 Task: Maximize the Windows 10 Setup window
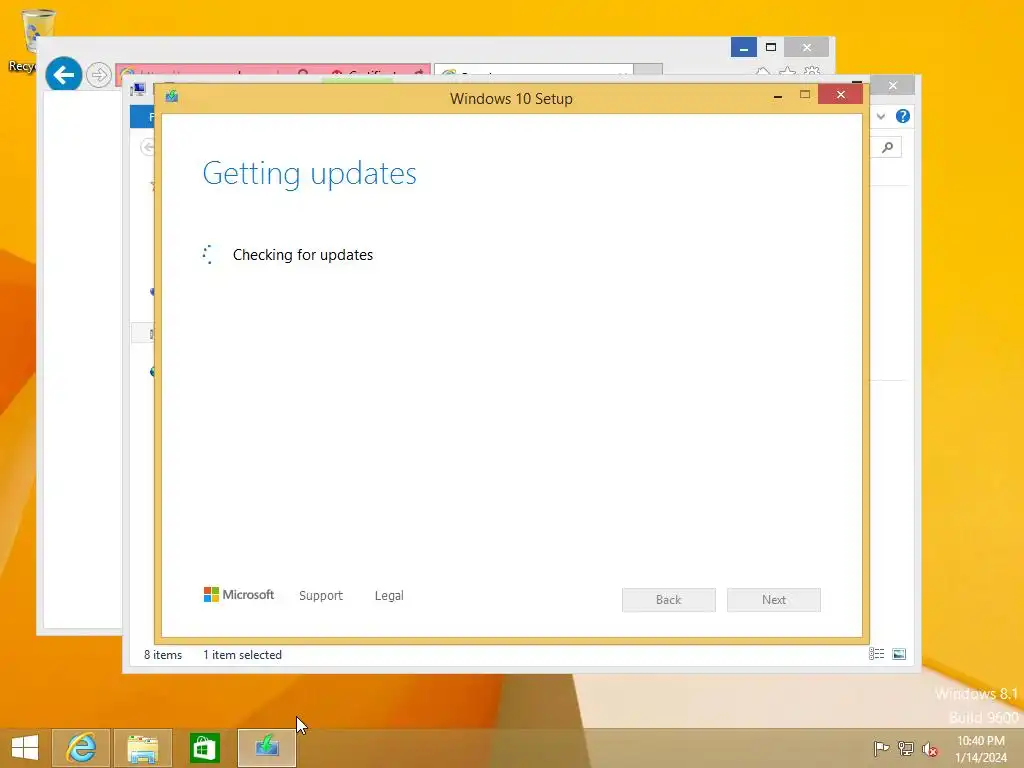pos(805,95)
